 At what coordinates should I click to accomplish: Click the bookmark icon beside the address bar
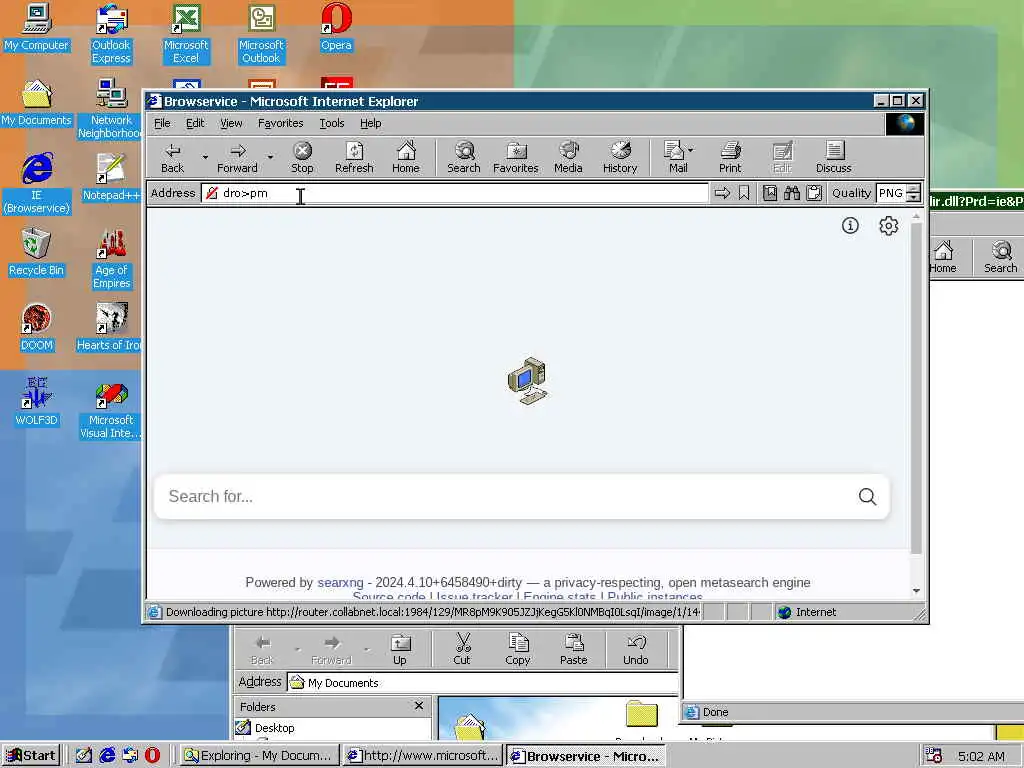click(x=744, y=193)
